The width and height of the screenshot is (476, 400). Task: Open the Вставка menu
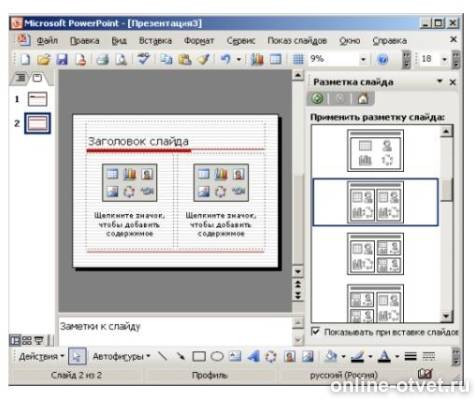pos(155,41)
